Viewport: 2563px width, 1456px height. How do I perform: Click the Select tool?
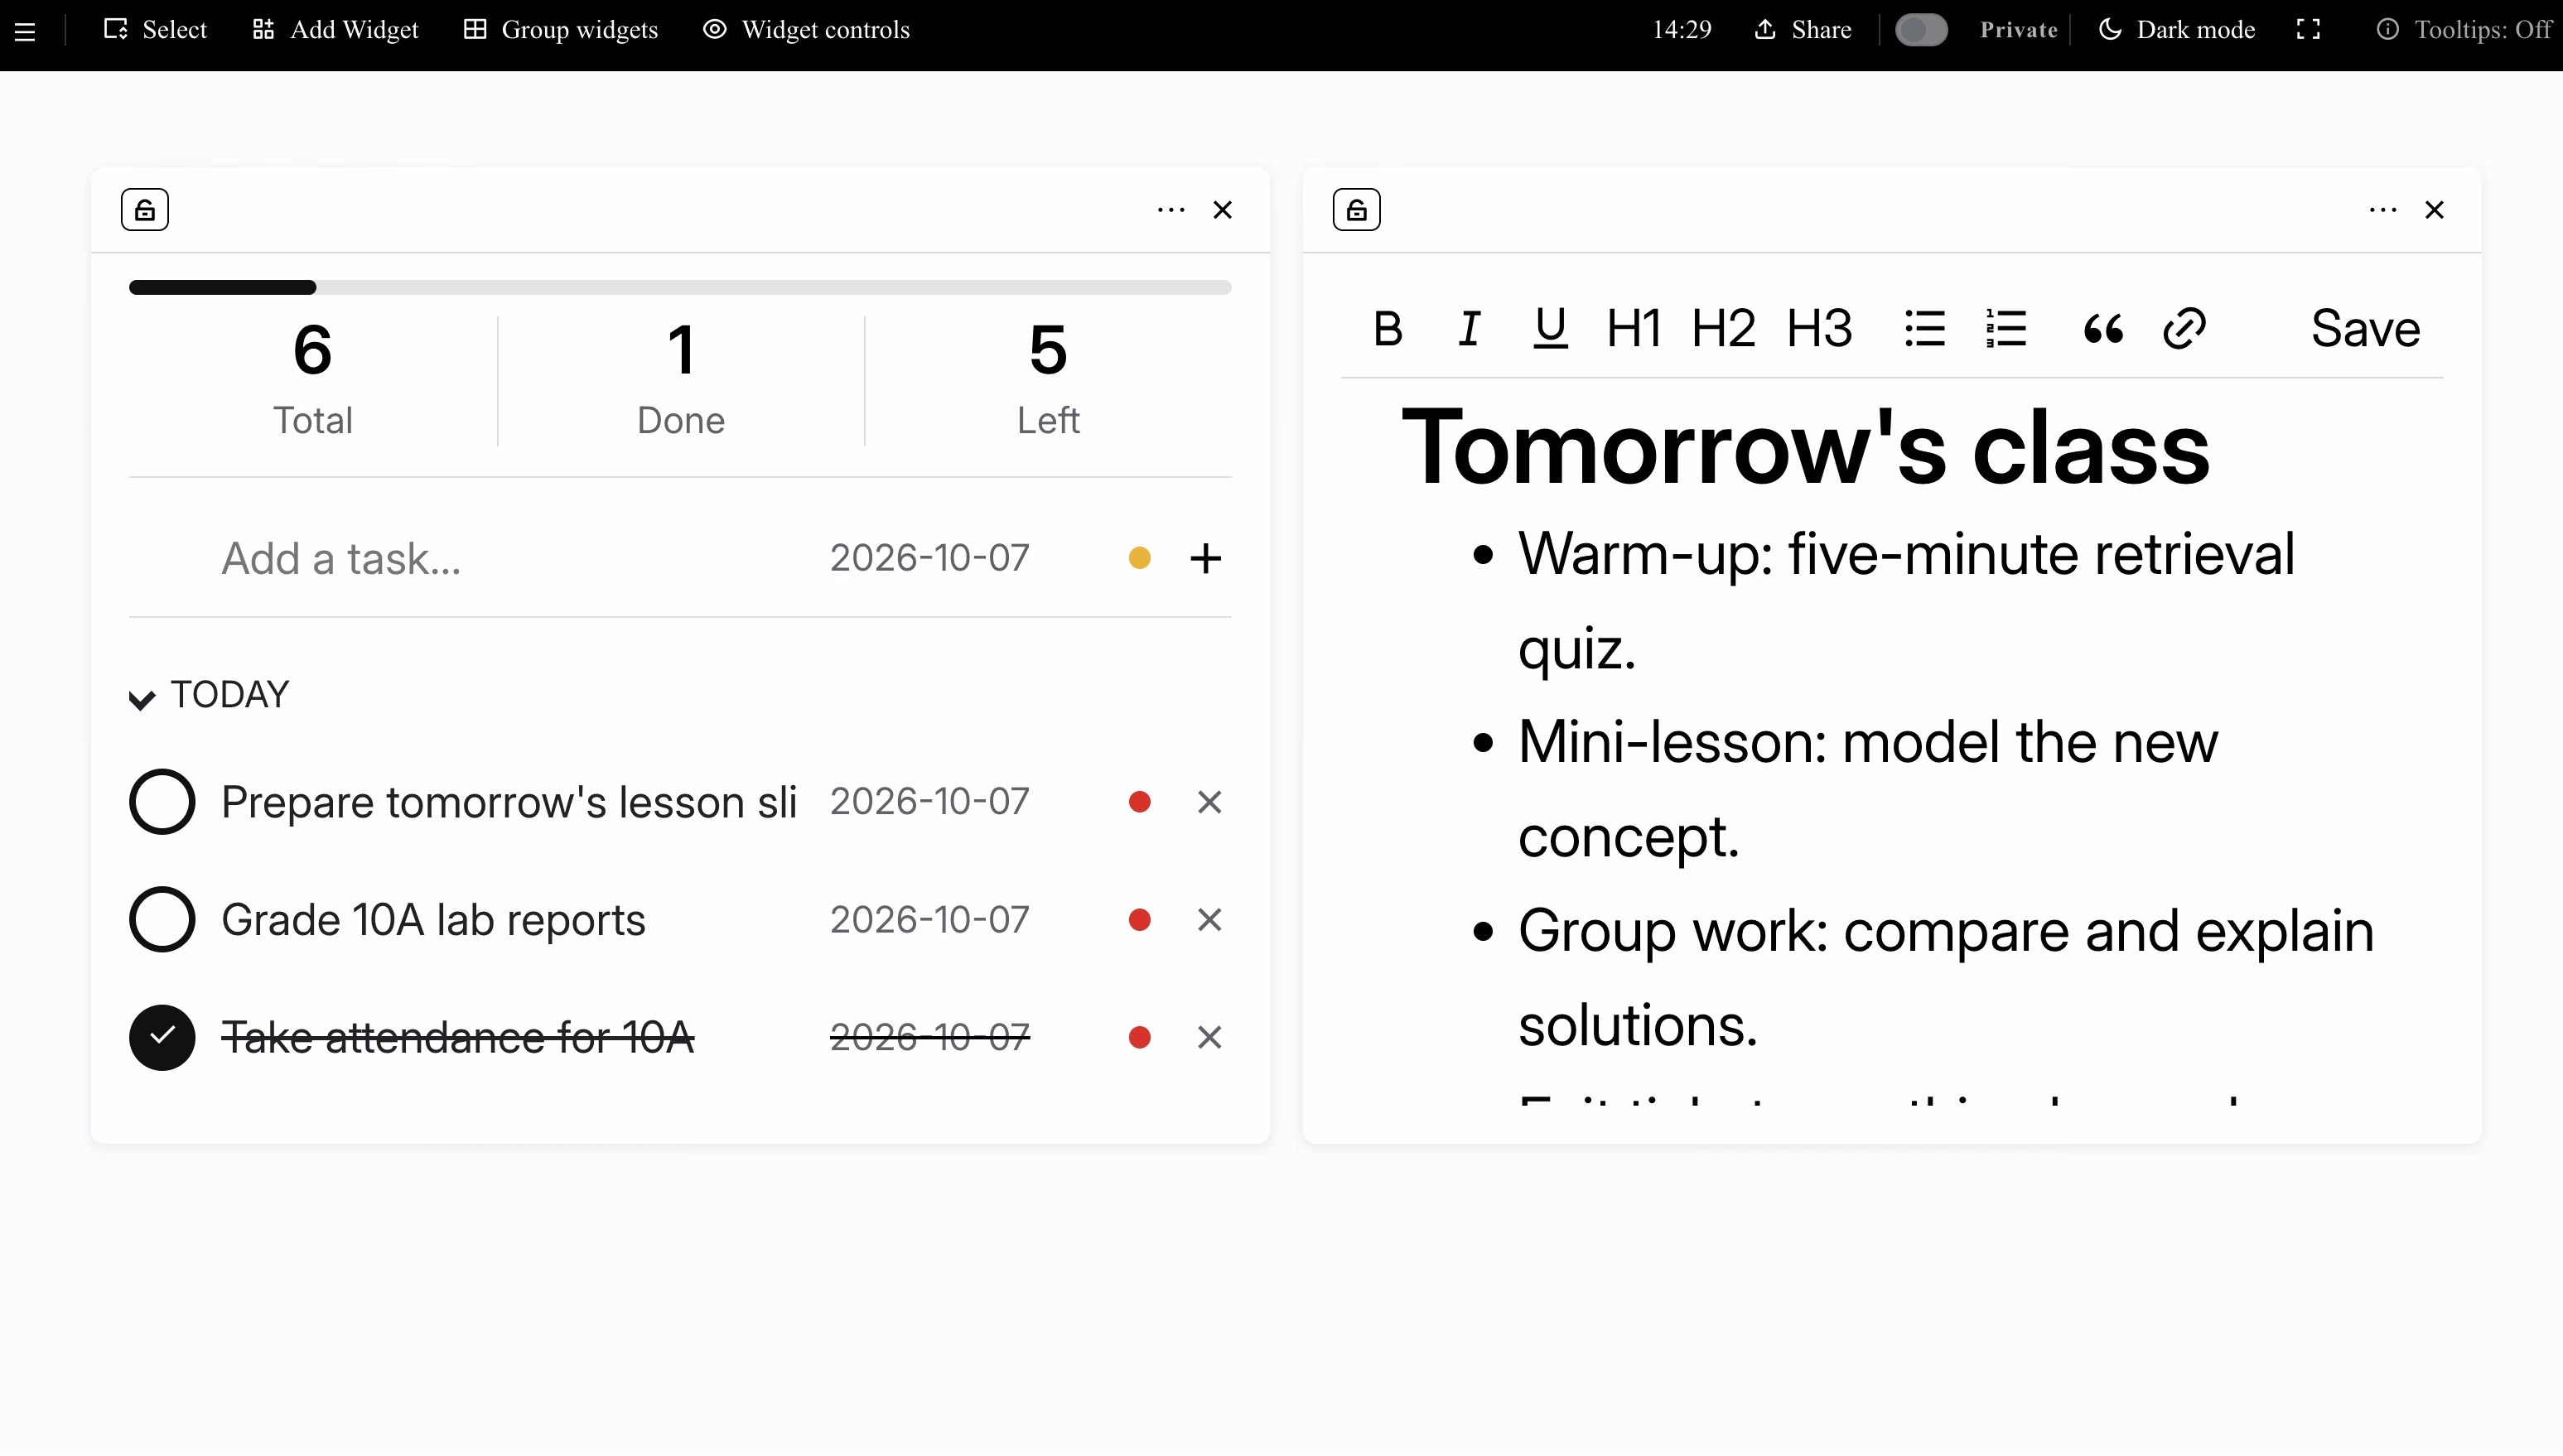[x=155, y=30]
